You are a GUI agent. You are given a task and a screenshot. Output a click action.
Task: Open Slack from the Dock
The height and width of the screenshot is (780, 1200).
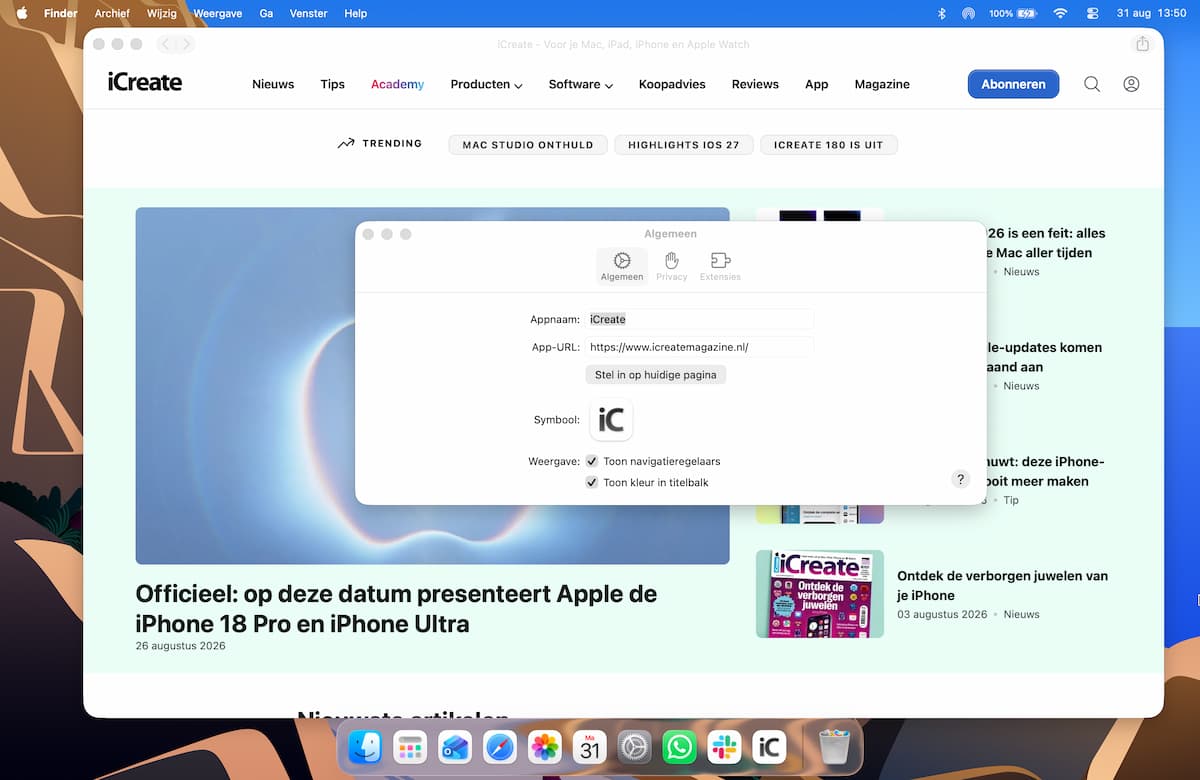724,746
